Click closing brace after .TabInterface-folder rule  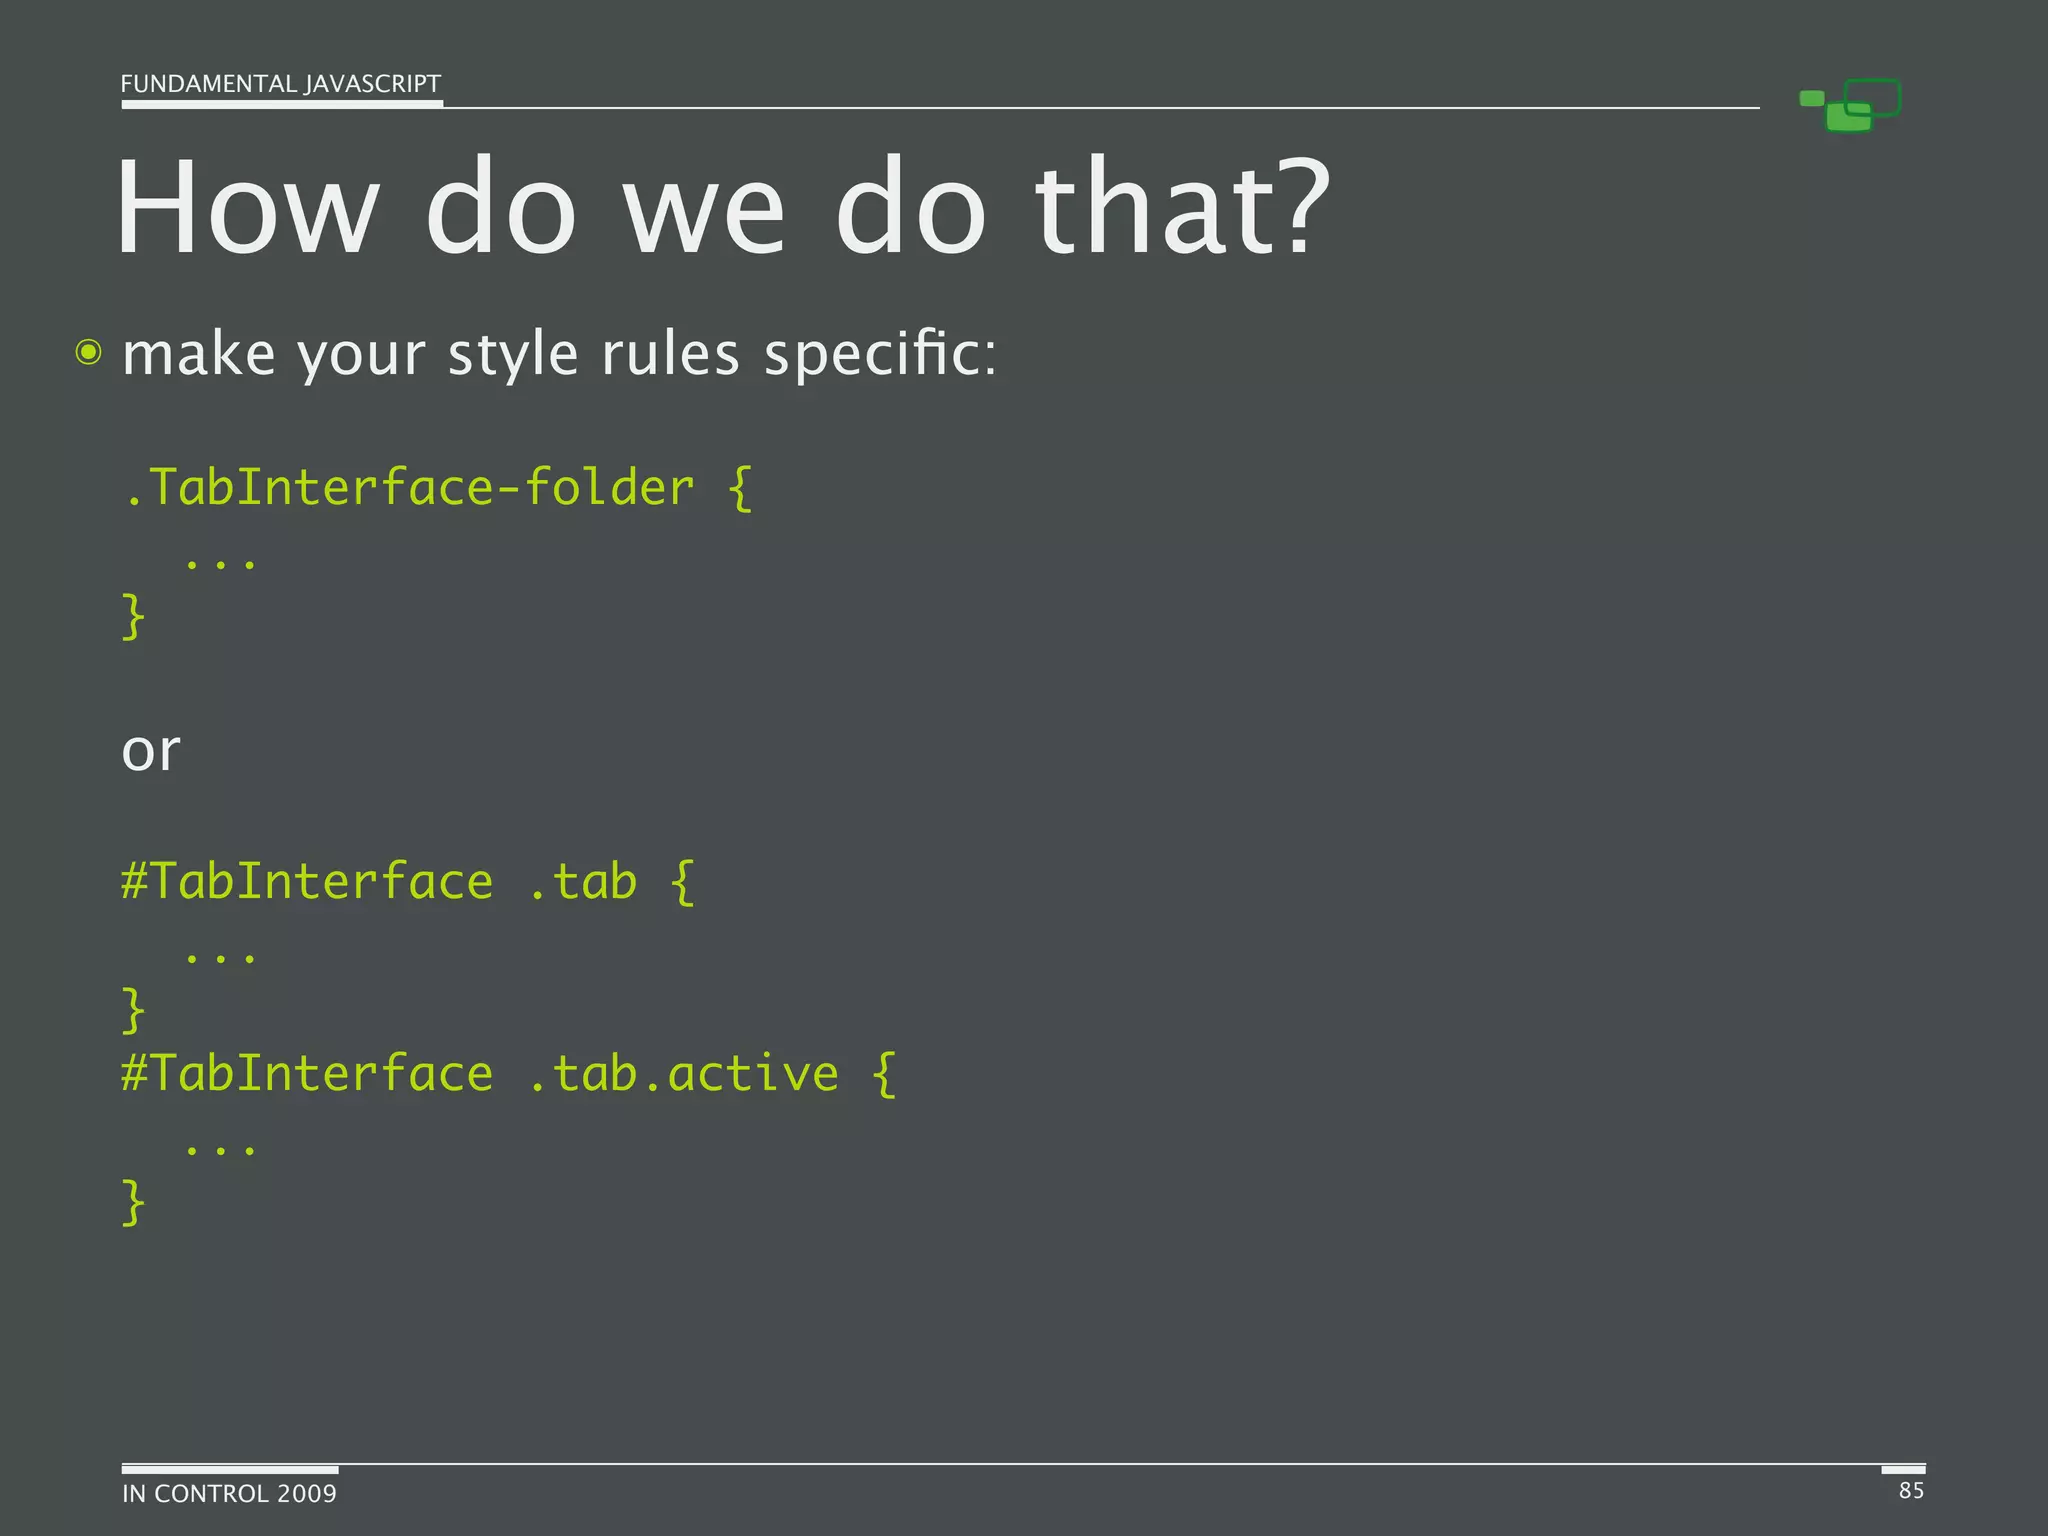[x=133, y=616]
